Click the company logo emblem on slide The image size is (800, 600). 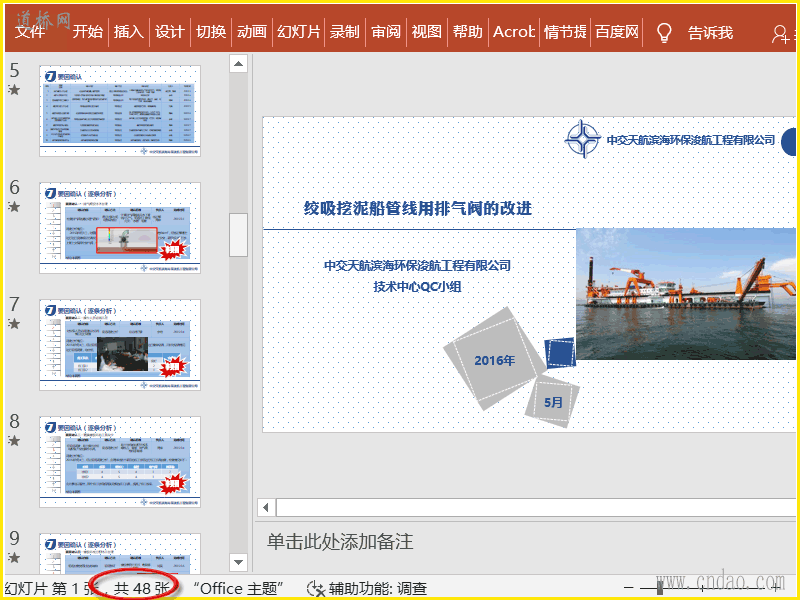(x=583, y=139)
